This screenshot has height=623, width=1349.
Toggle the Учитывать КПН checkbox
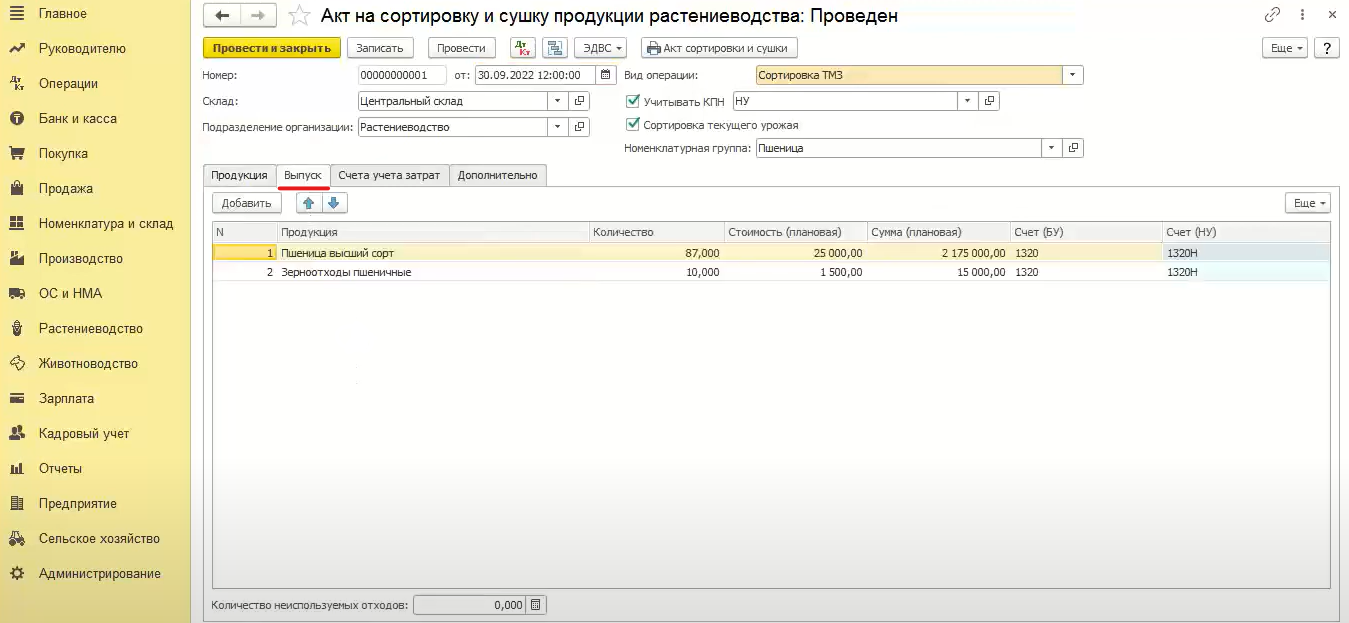point(632,101)
